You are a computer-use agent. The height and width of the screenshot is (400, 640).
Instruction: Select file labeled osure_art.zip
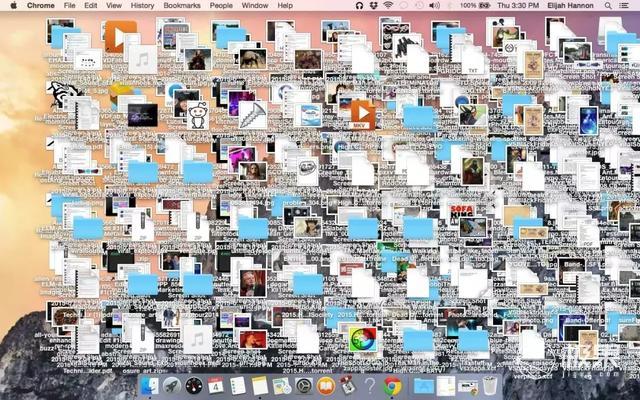(145, 371)
